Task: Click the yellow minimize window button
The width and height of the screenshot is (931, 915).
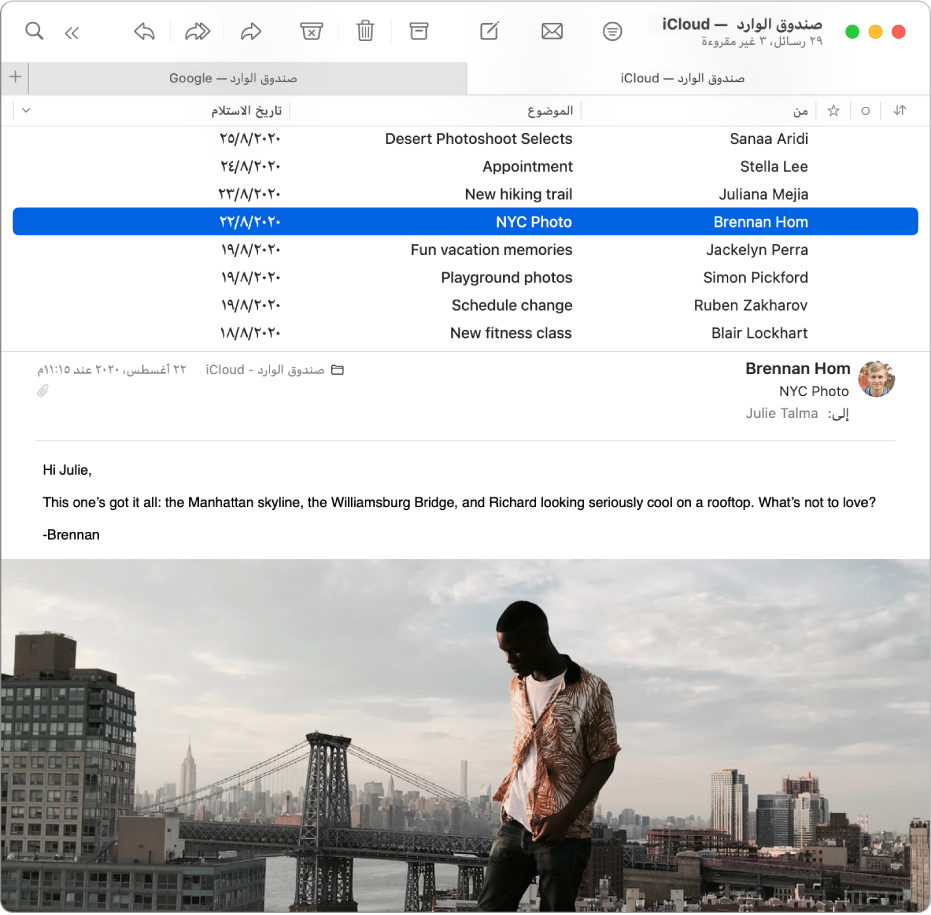Action: (x=875, y=31)
